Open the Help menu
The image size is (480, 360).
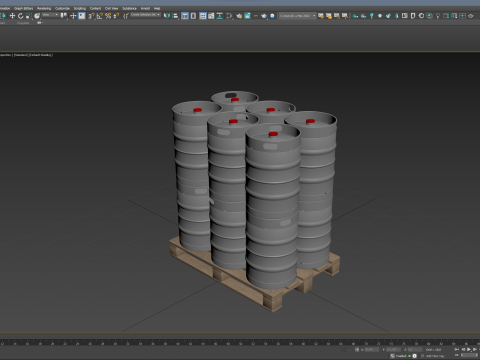pos(157,8)
